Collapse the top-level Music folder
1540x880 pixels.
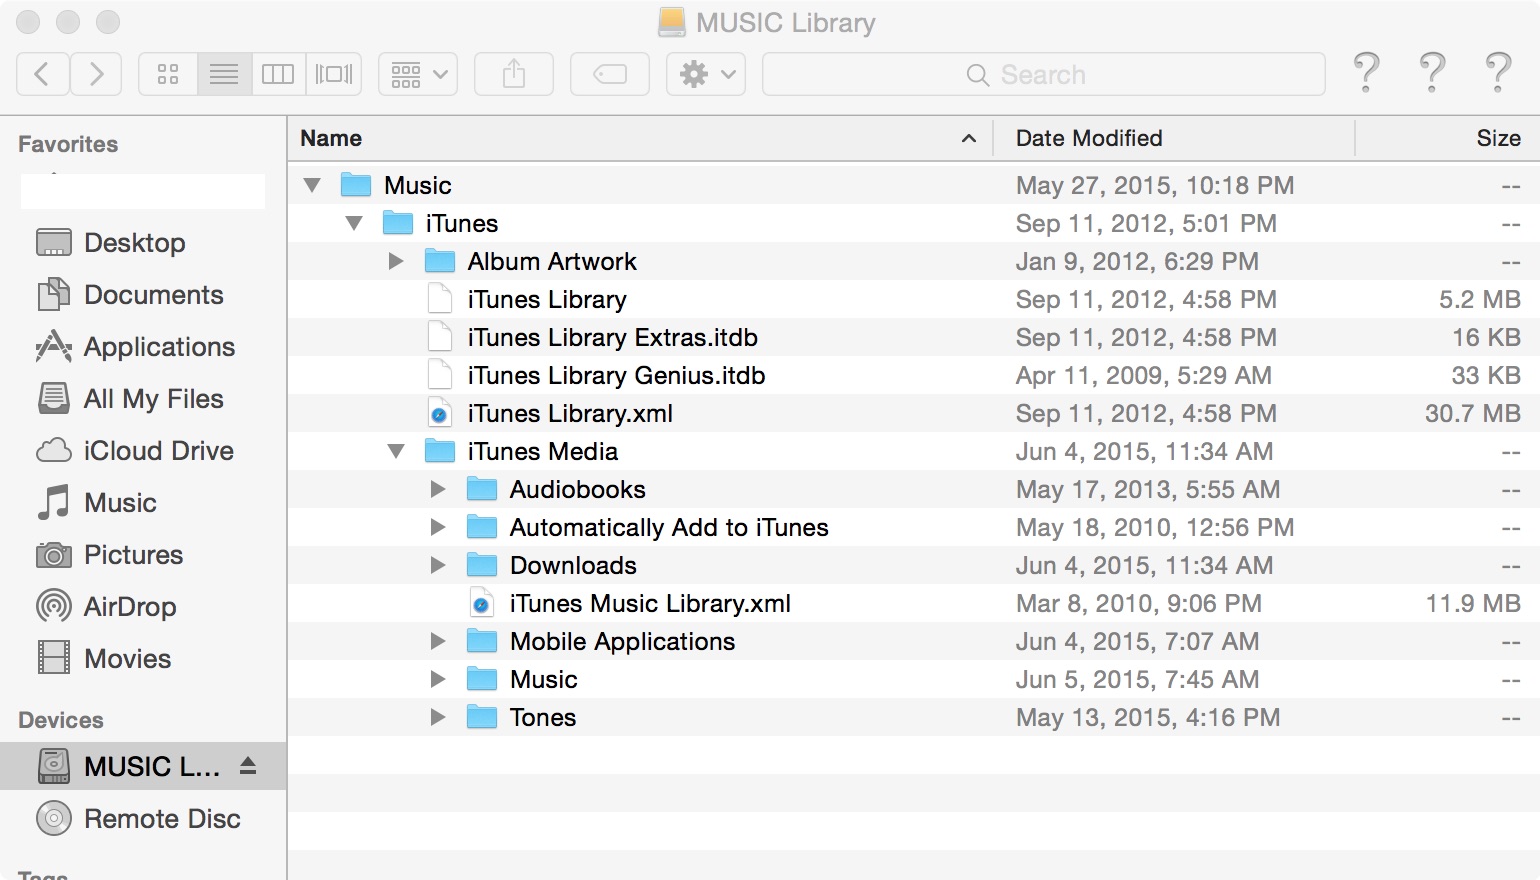tap(312, 185)
